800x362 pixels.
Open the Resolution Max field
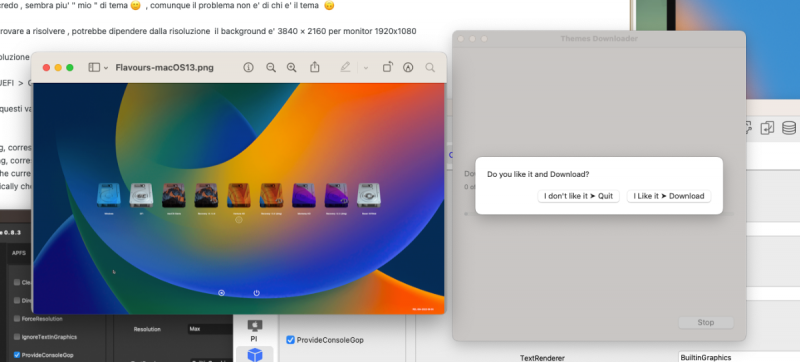(x=210, y=329)
